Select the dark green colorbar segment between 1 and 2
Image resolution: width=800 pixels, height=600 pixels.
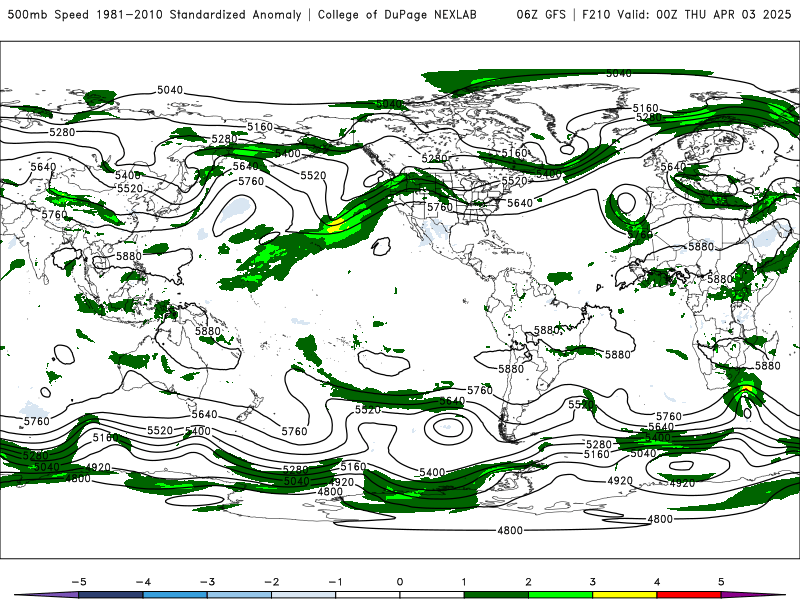click(496, 595)
